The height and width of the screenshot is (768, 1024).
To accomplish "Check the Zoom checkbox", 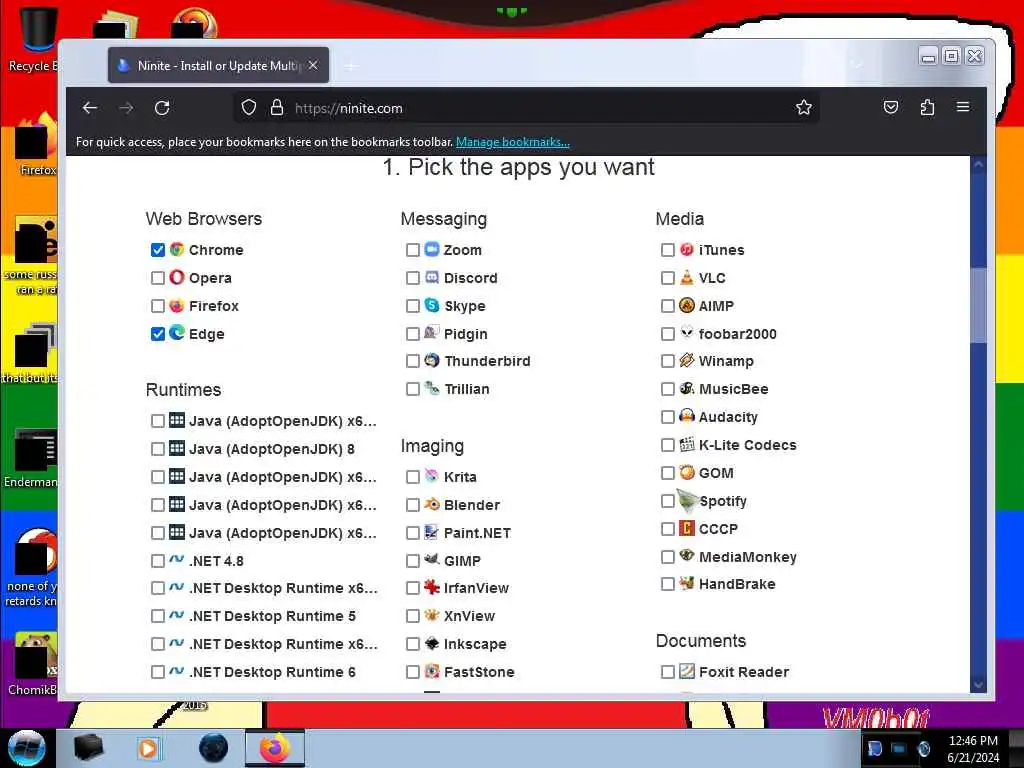I will (x=413, y=250).
